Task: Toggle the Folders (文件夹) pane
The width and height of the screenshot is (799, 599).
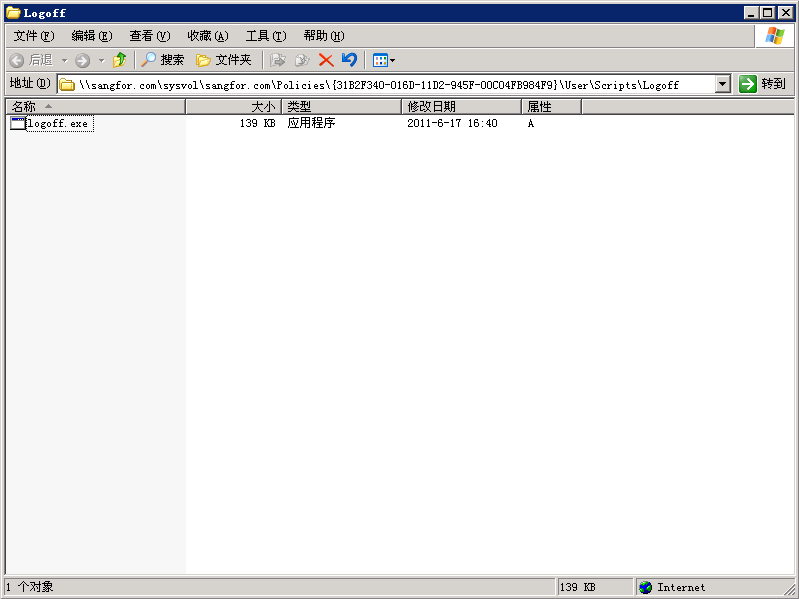Action: coord(224,60)
